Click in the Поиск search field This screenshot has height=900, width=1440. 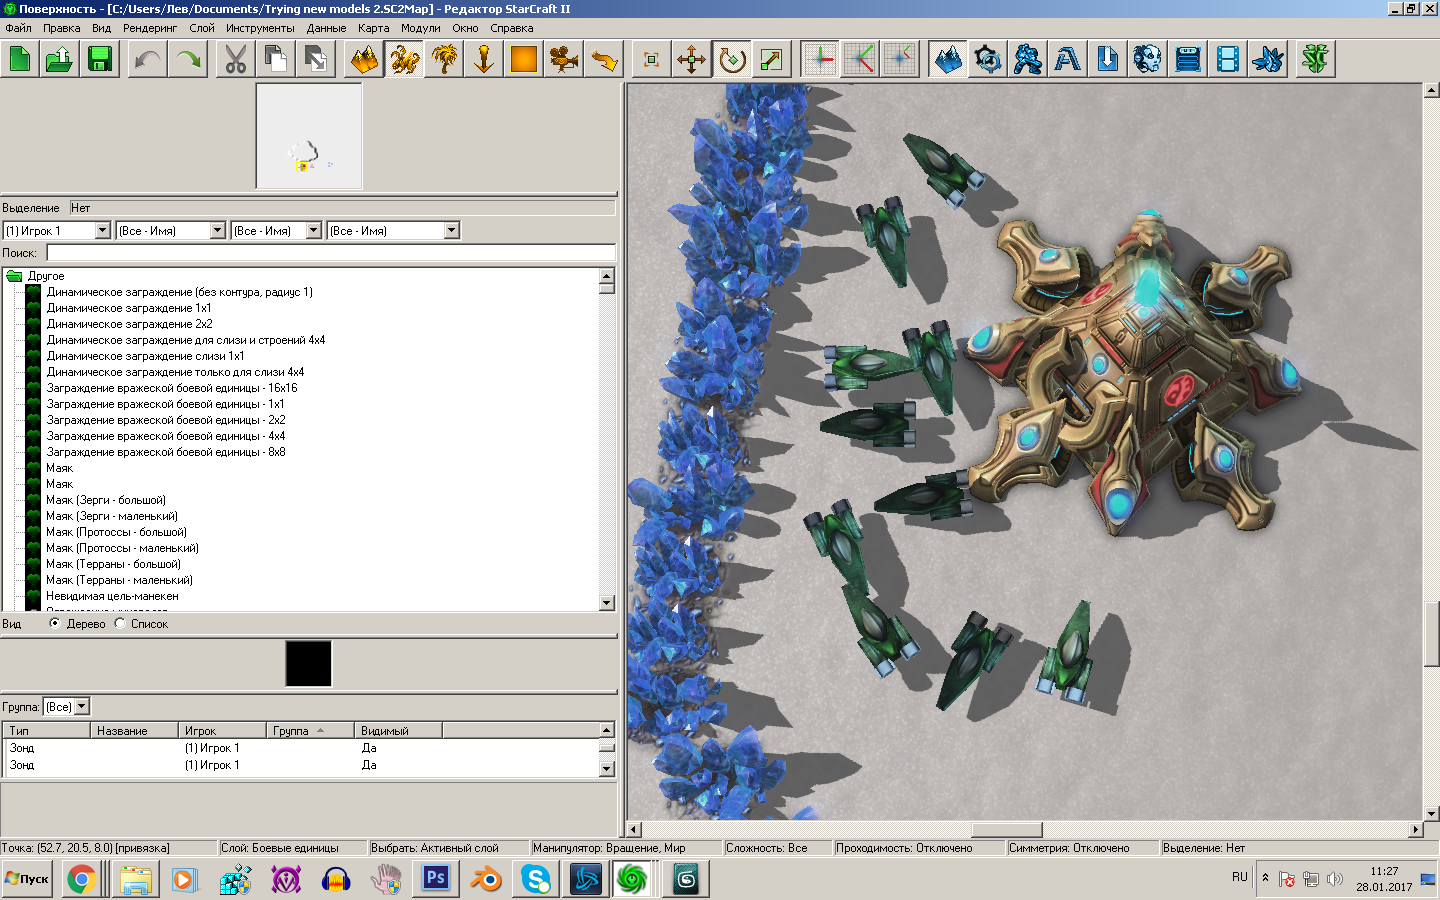pos(330,253)
